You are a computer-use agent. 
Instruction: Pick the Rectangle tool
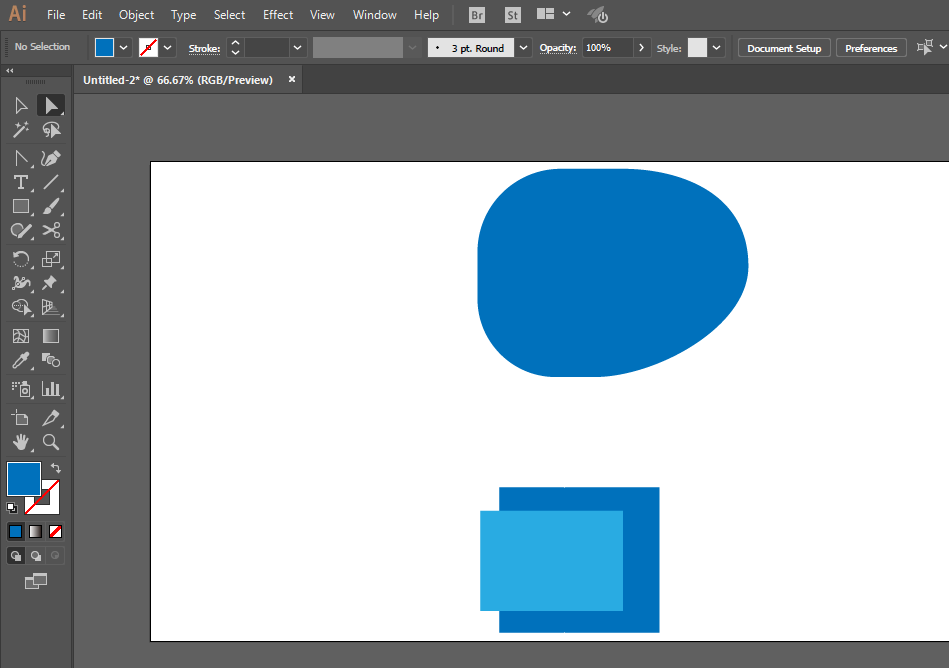tap(21, 206)
